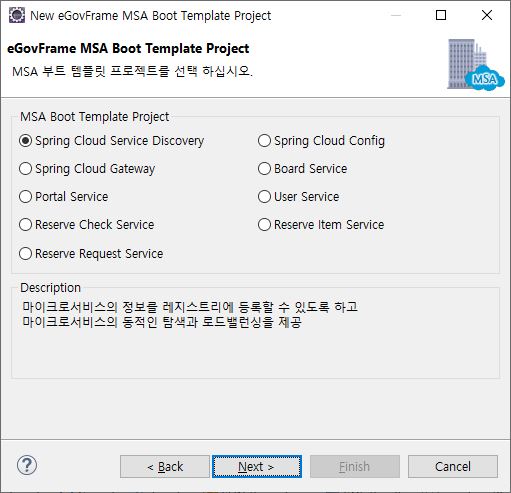
Task: Click the MSA building banner icon
Action: [475, 65]
